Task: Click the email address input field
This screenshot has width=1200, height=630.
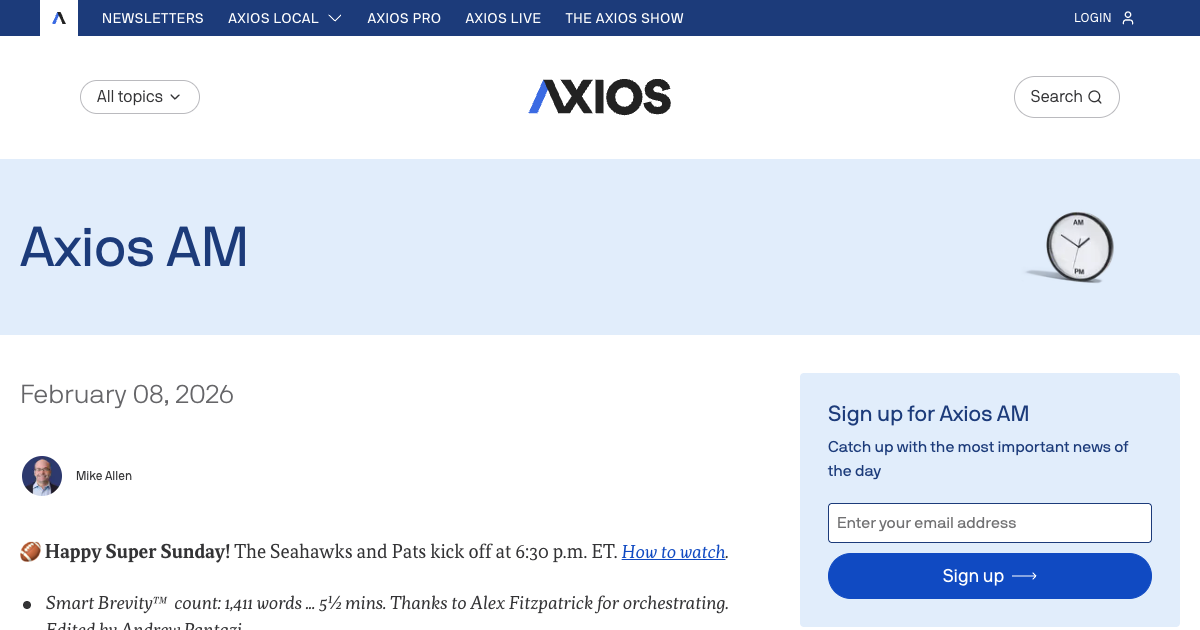Action: (989, 523)
